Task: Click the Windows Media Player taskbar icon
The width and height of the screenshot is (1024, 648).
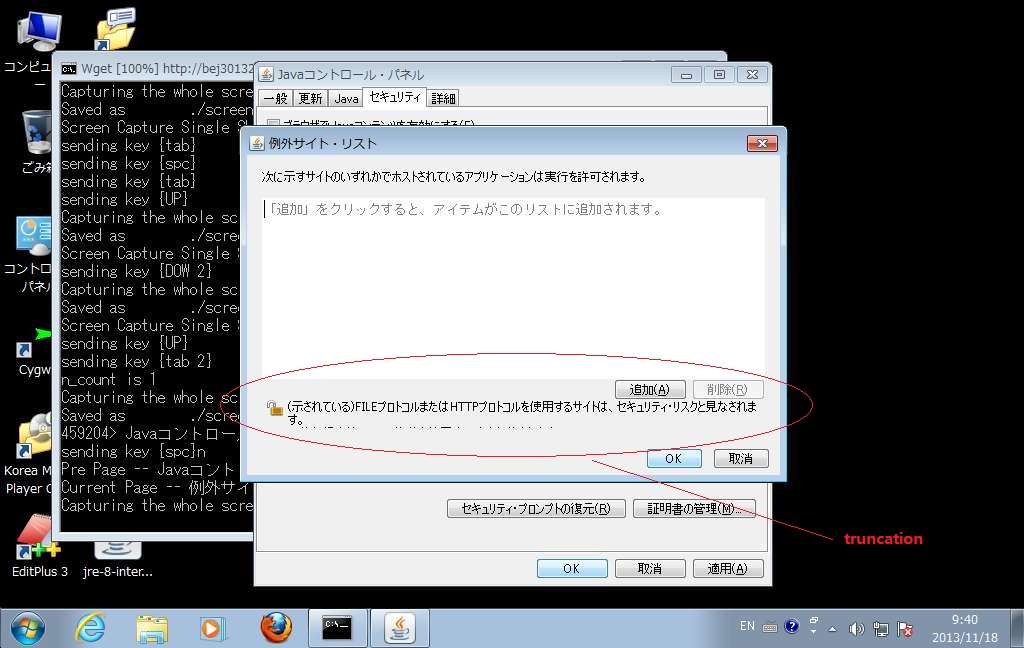Action: 212,627
